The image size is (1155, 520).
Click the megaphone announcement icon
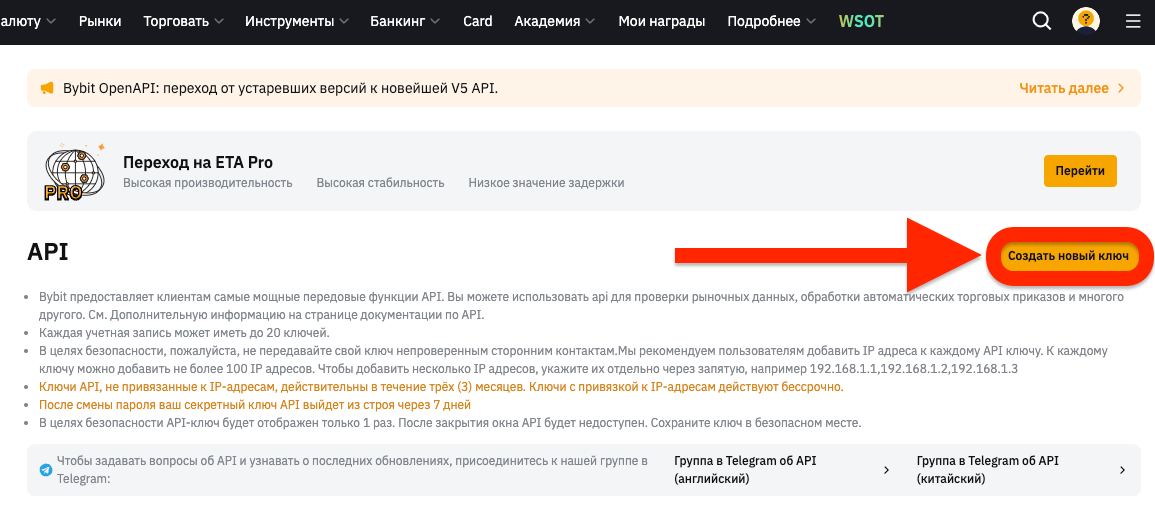[x=47, y=88]
